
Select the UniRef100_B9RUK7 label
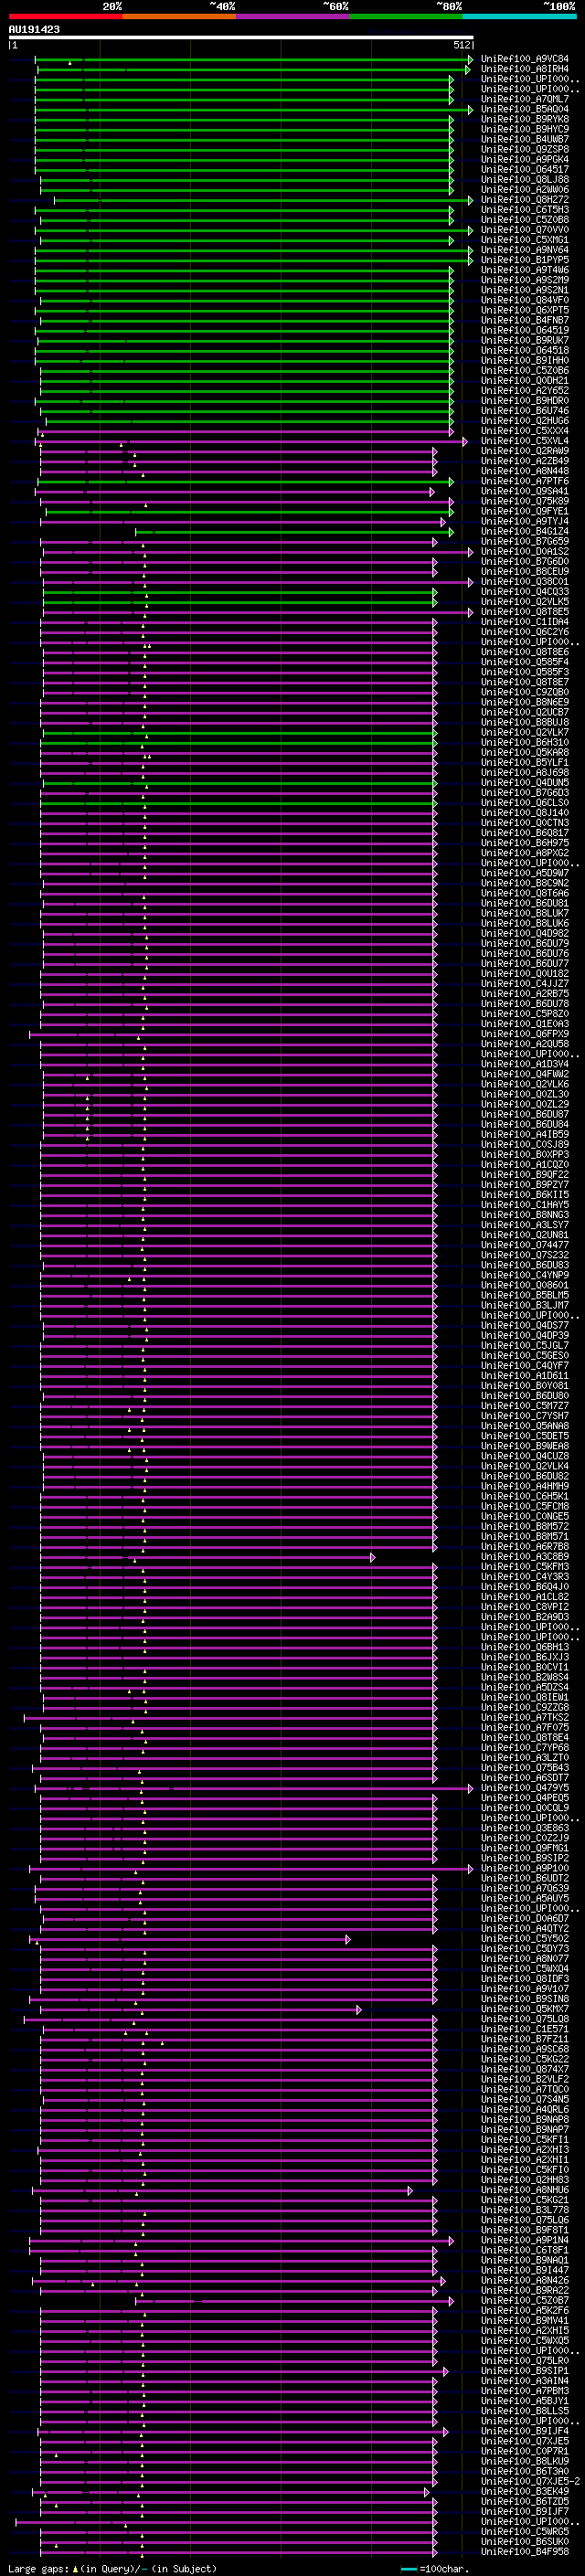pyautogui.click(x=525, y=340)
